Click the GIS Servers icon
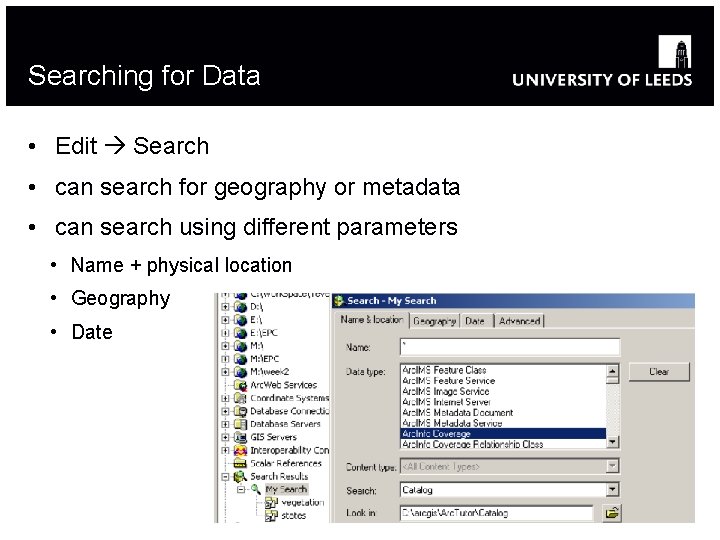This screenshot has height=540, width=720. tap(241, 437)
